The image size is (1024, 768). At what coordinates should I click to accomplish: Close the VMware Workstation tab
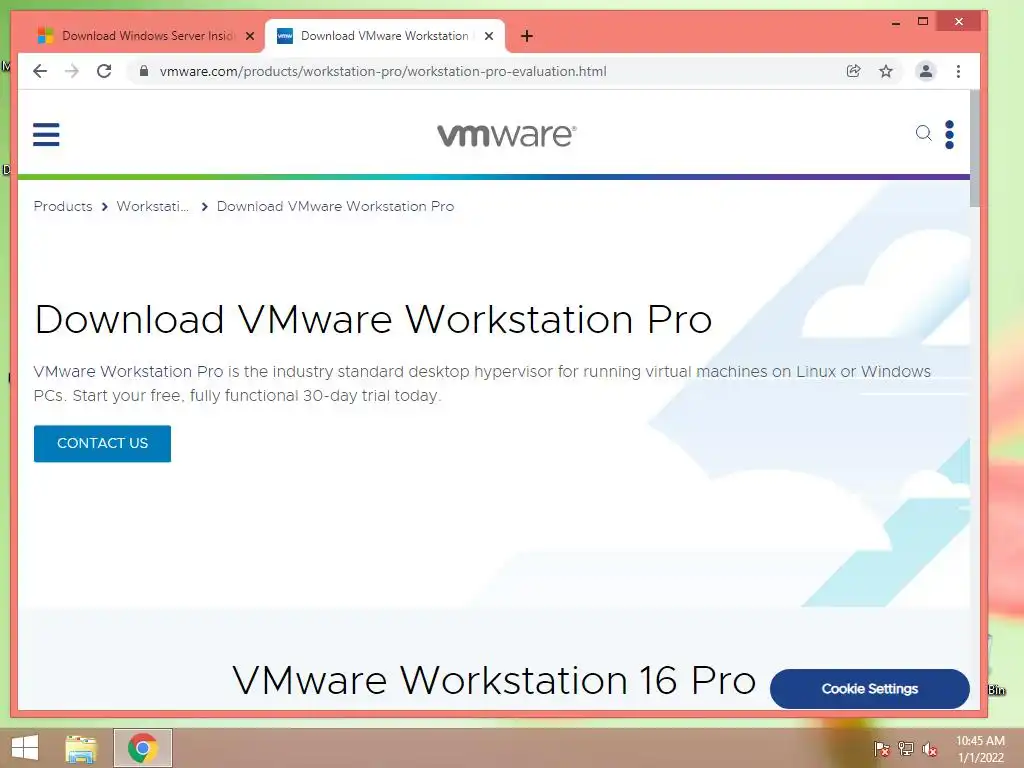coord(488,37)
